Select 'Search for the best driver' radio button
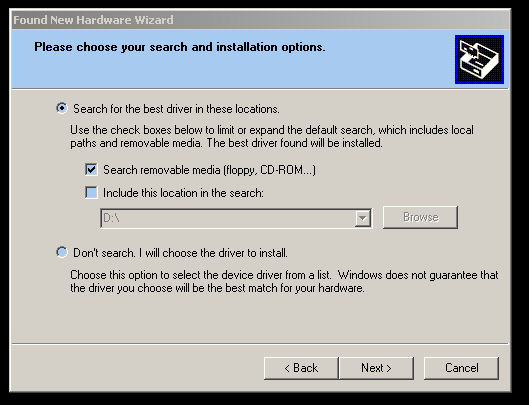Screen dimensions: 529x405 click(62, 108)
